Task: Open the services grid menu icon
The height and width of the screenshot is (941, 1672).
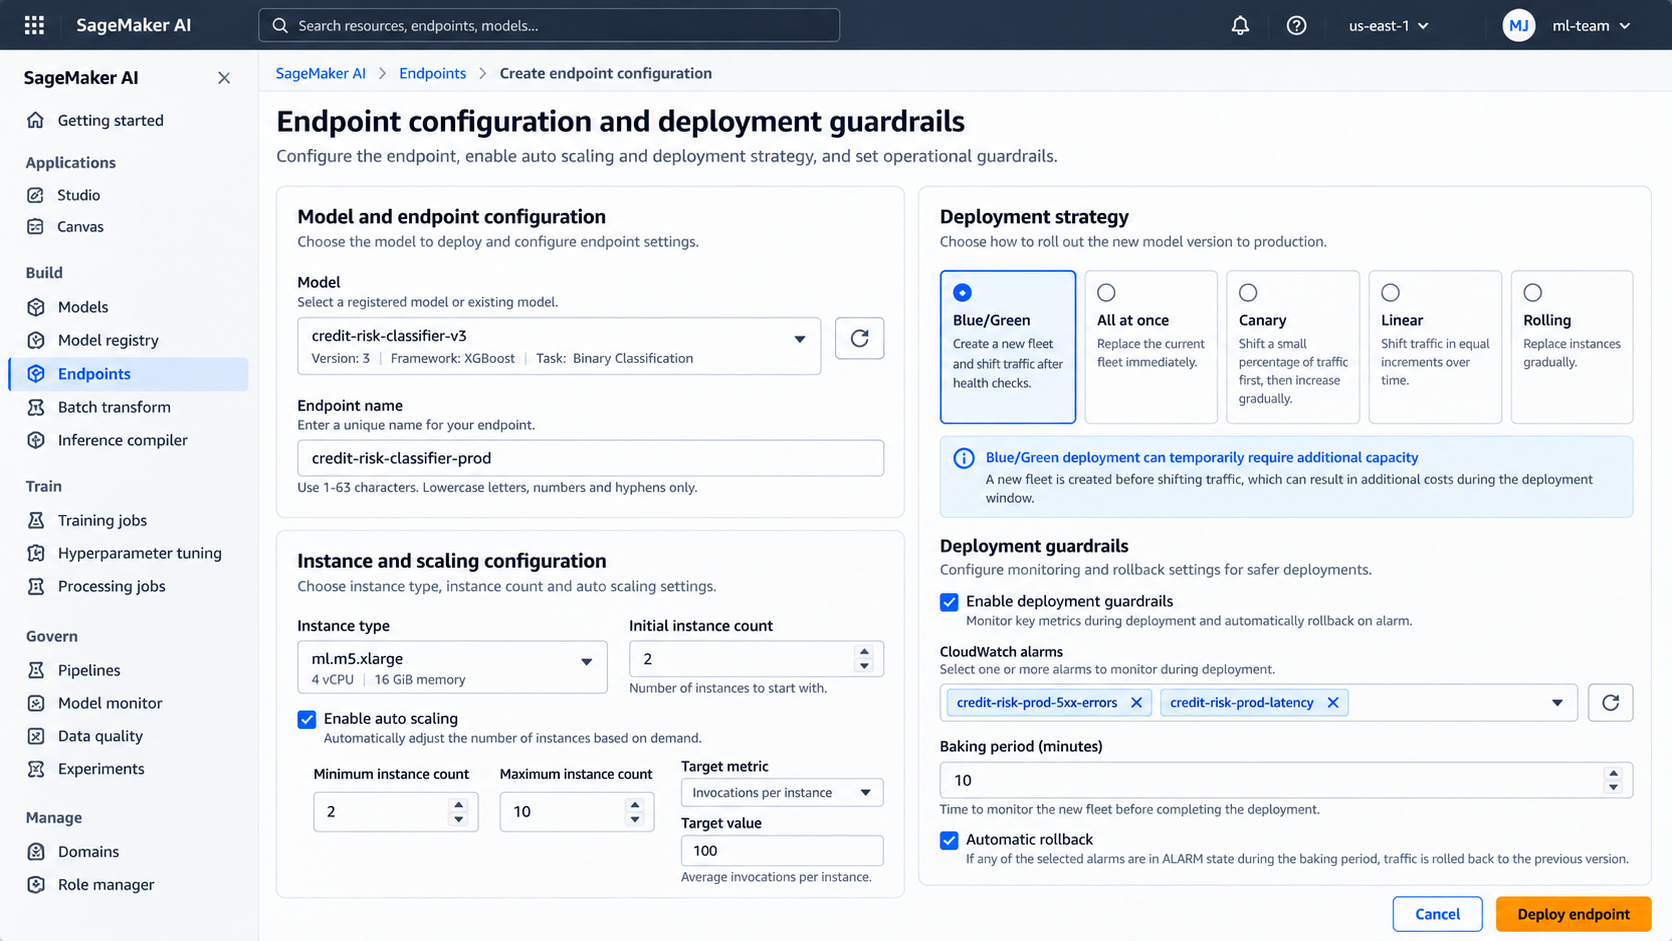Action: click(34, 25)
